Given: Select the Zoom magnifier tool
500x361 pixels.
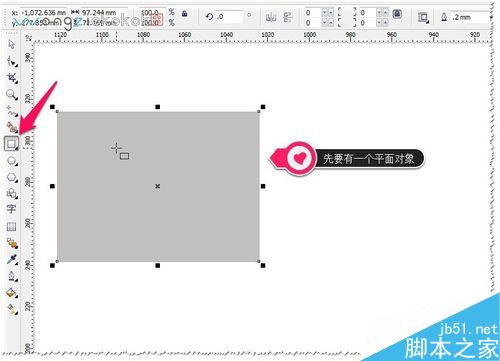Looking at the screenshot, I should (x=12, y=95).
